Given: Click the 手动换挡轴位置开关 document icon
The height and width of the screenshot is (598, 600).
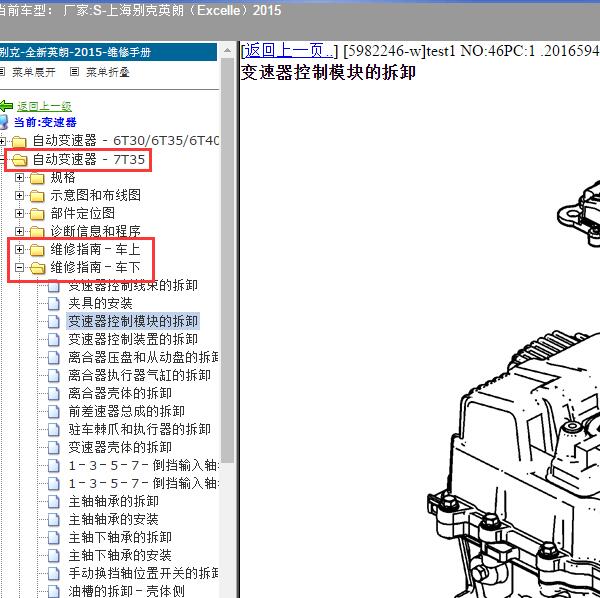Looking at the screenshot, I should point(54,573).
